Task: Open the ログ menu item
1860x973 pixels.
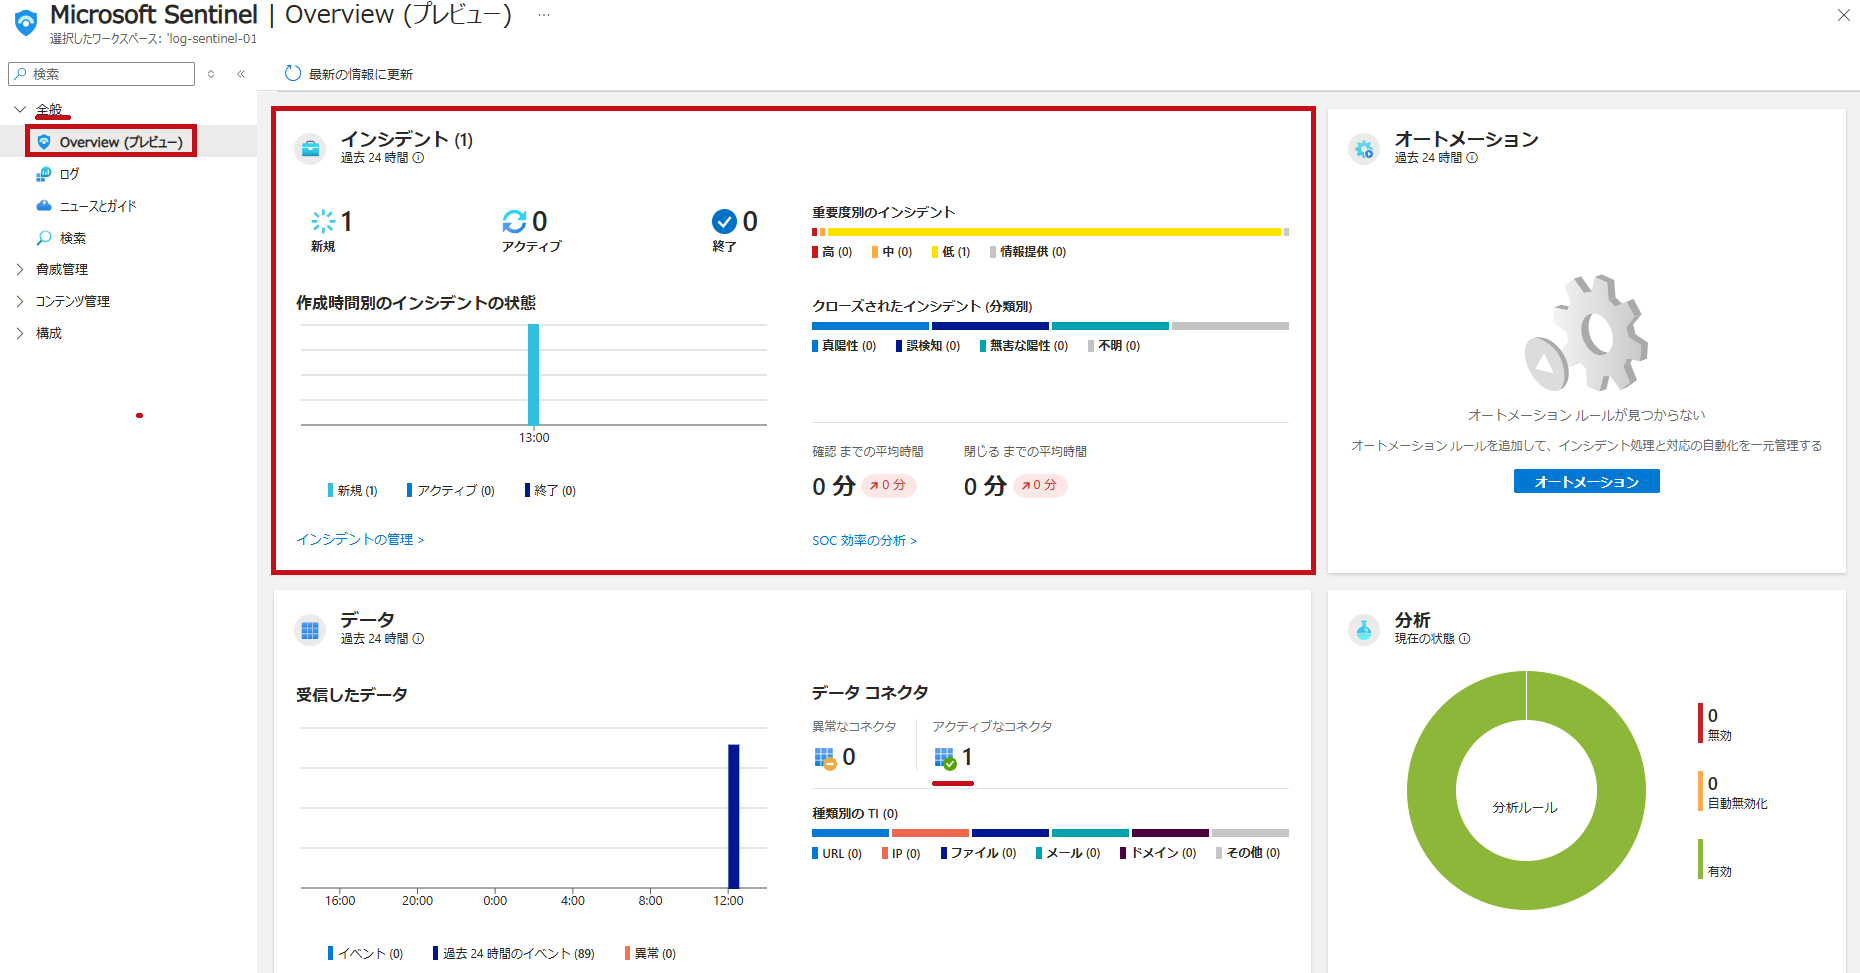Action: pos(69,174)
